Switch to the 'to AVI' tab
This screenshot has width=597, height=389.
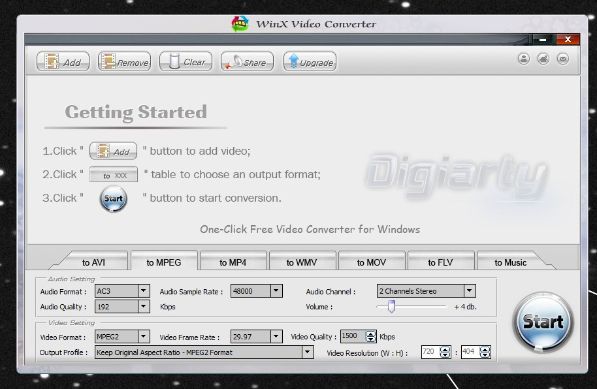coord(93,262)
